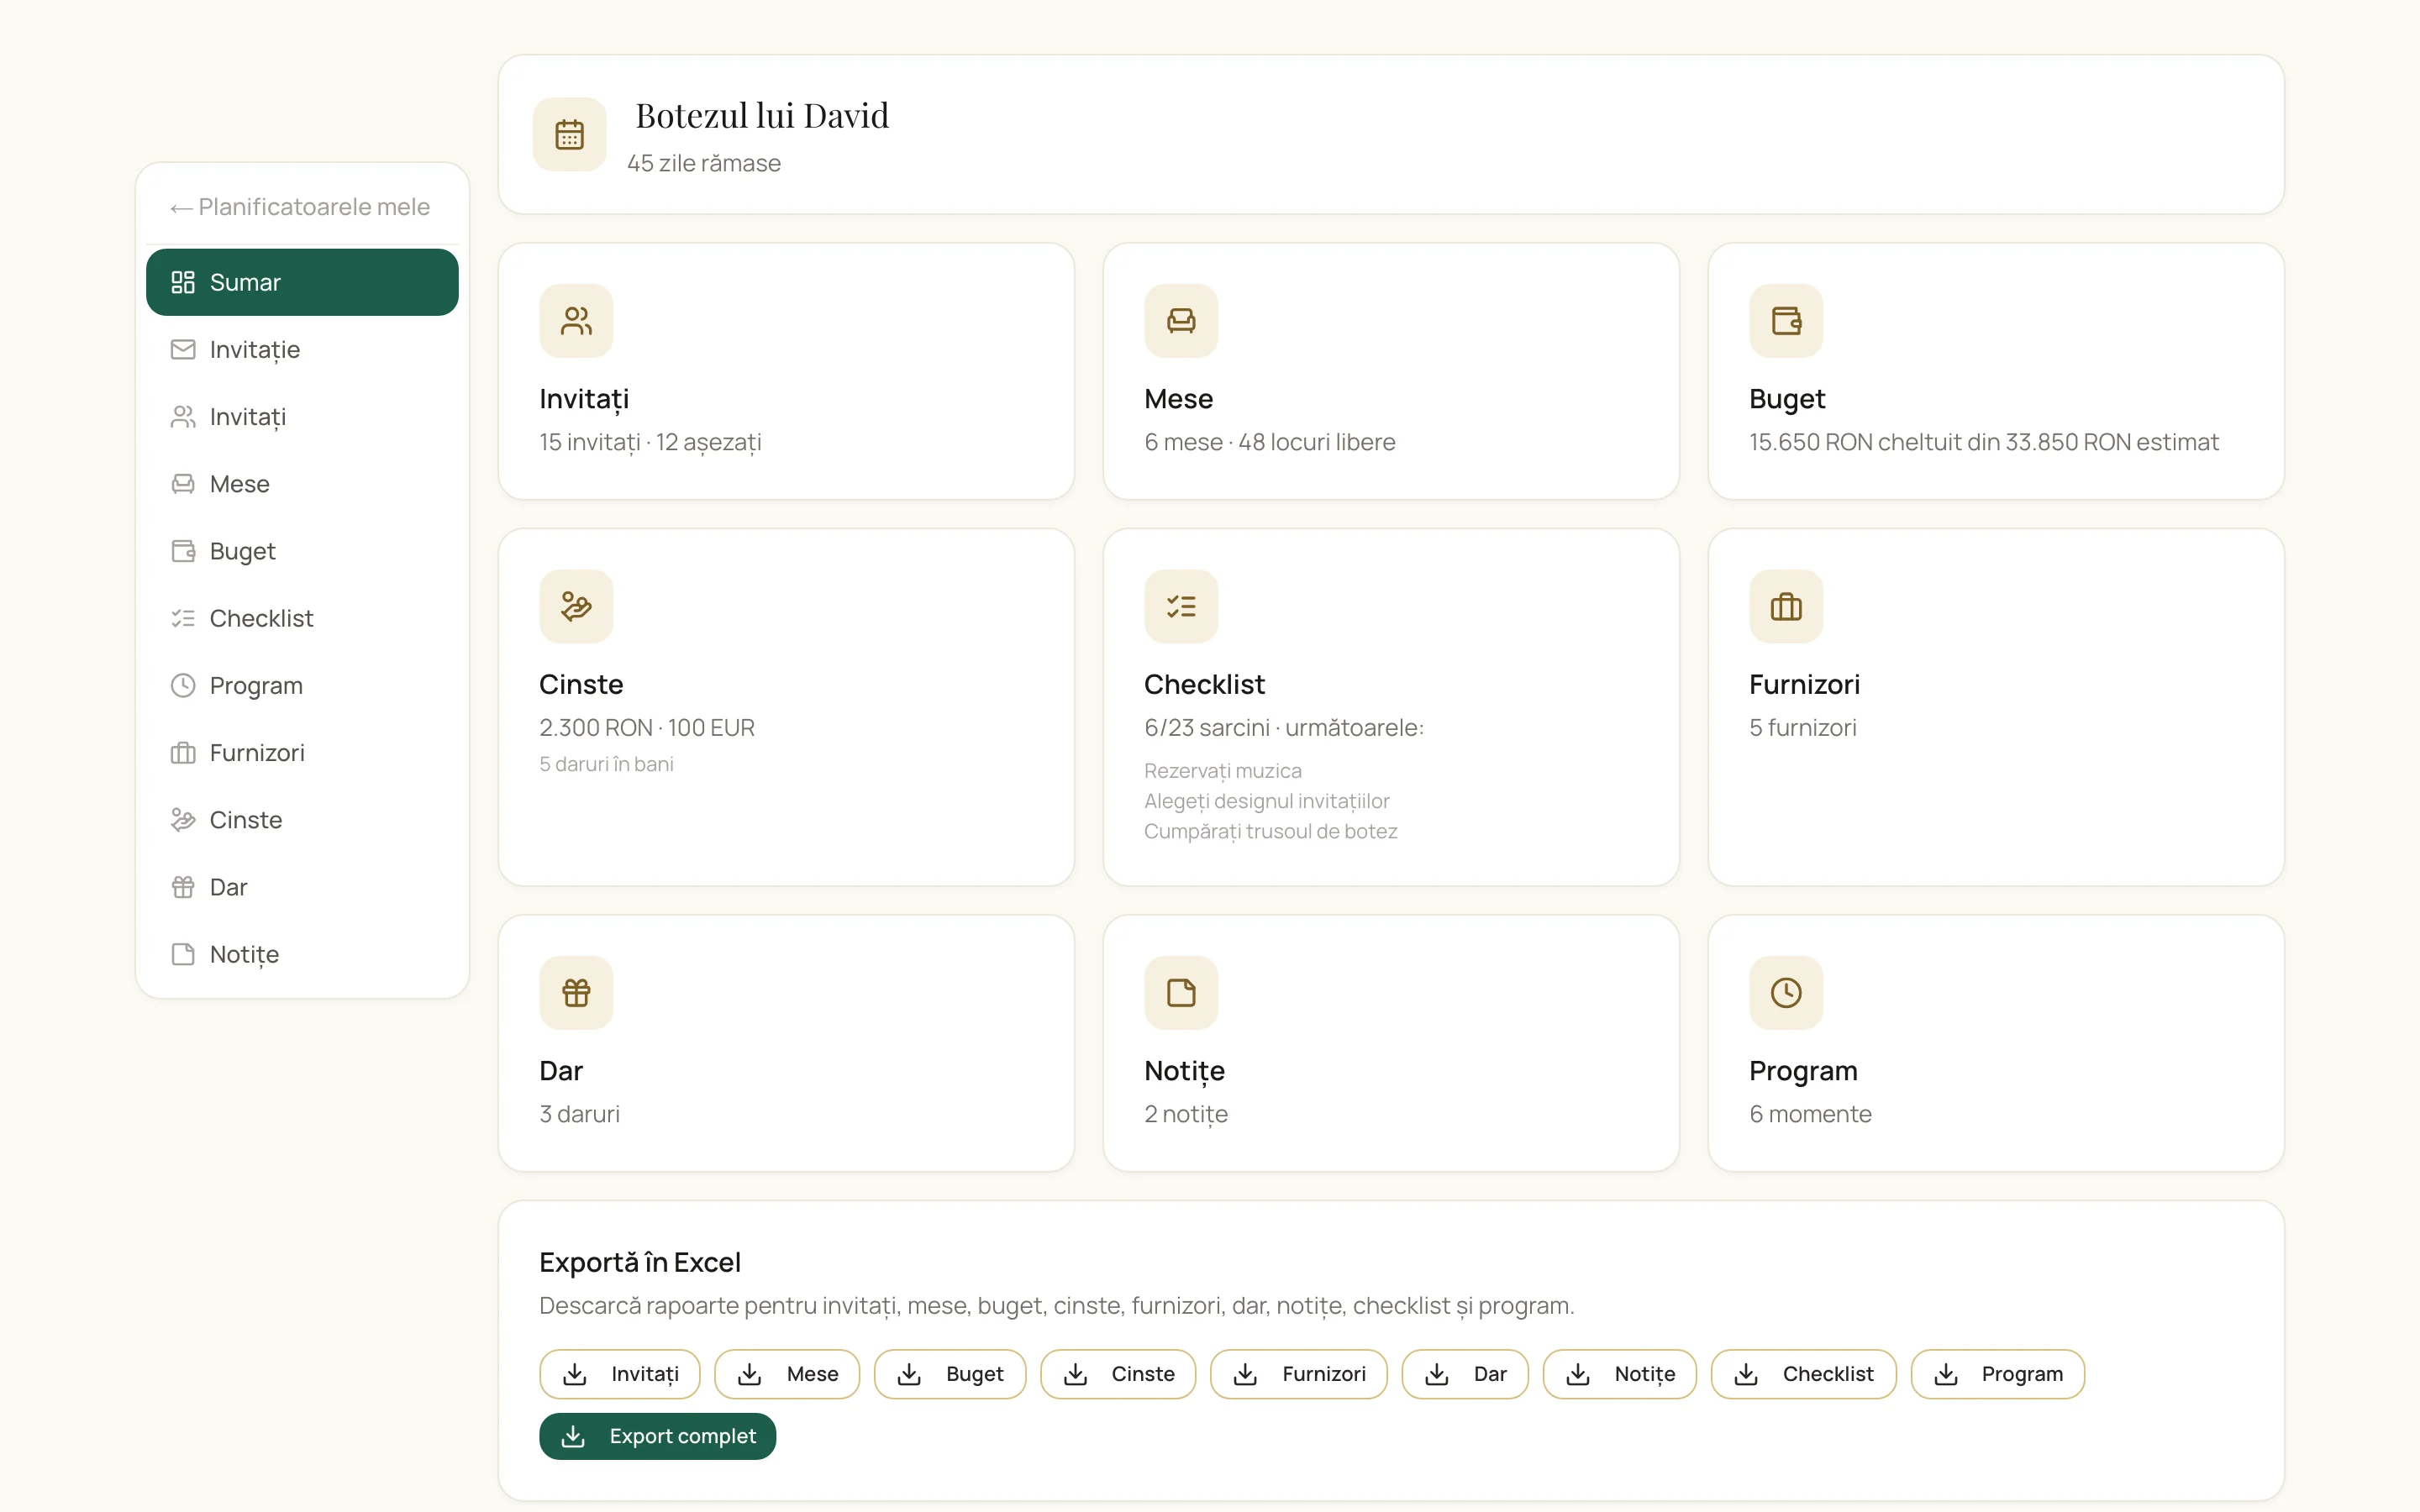Image resolution: width=2420 pixels, height=1512 pixels.
Task: Open the Invitați sidebar item
Action: pyautogui.click(x=302, y=416)
